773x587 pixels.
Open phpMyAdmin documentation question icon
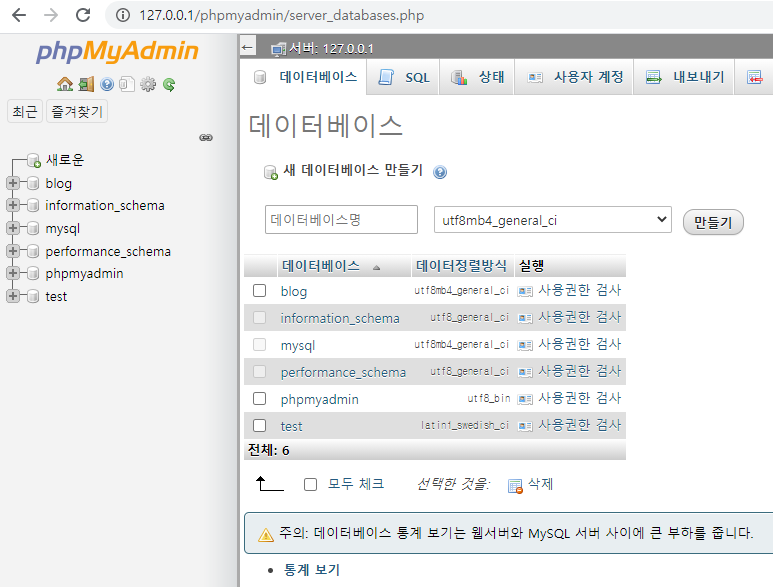pyautogui.click(x=106, y=84)
